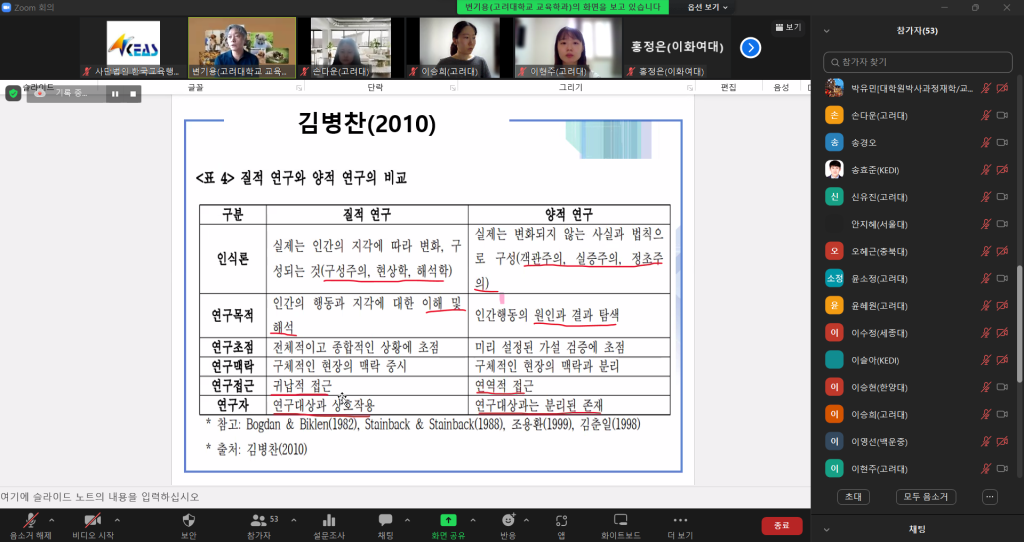
Task: Open the Participants (참가자) toolbar item
Action: [259, 521]
